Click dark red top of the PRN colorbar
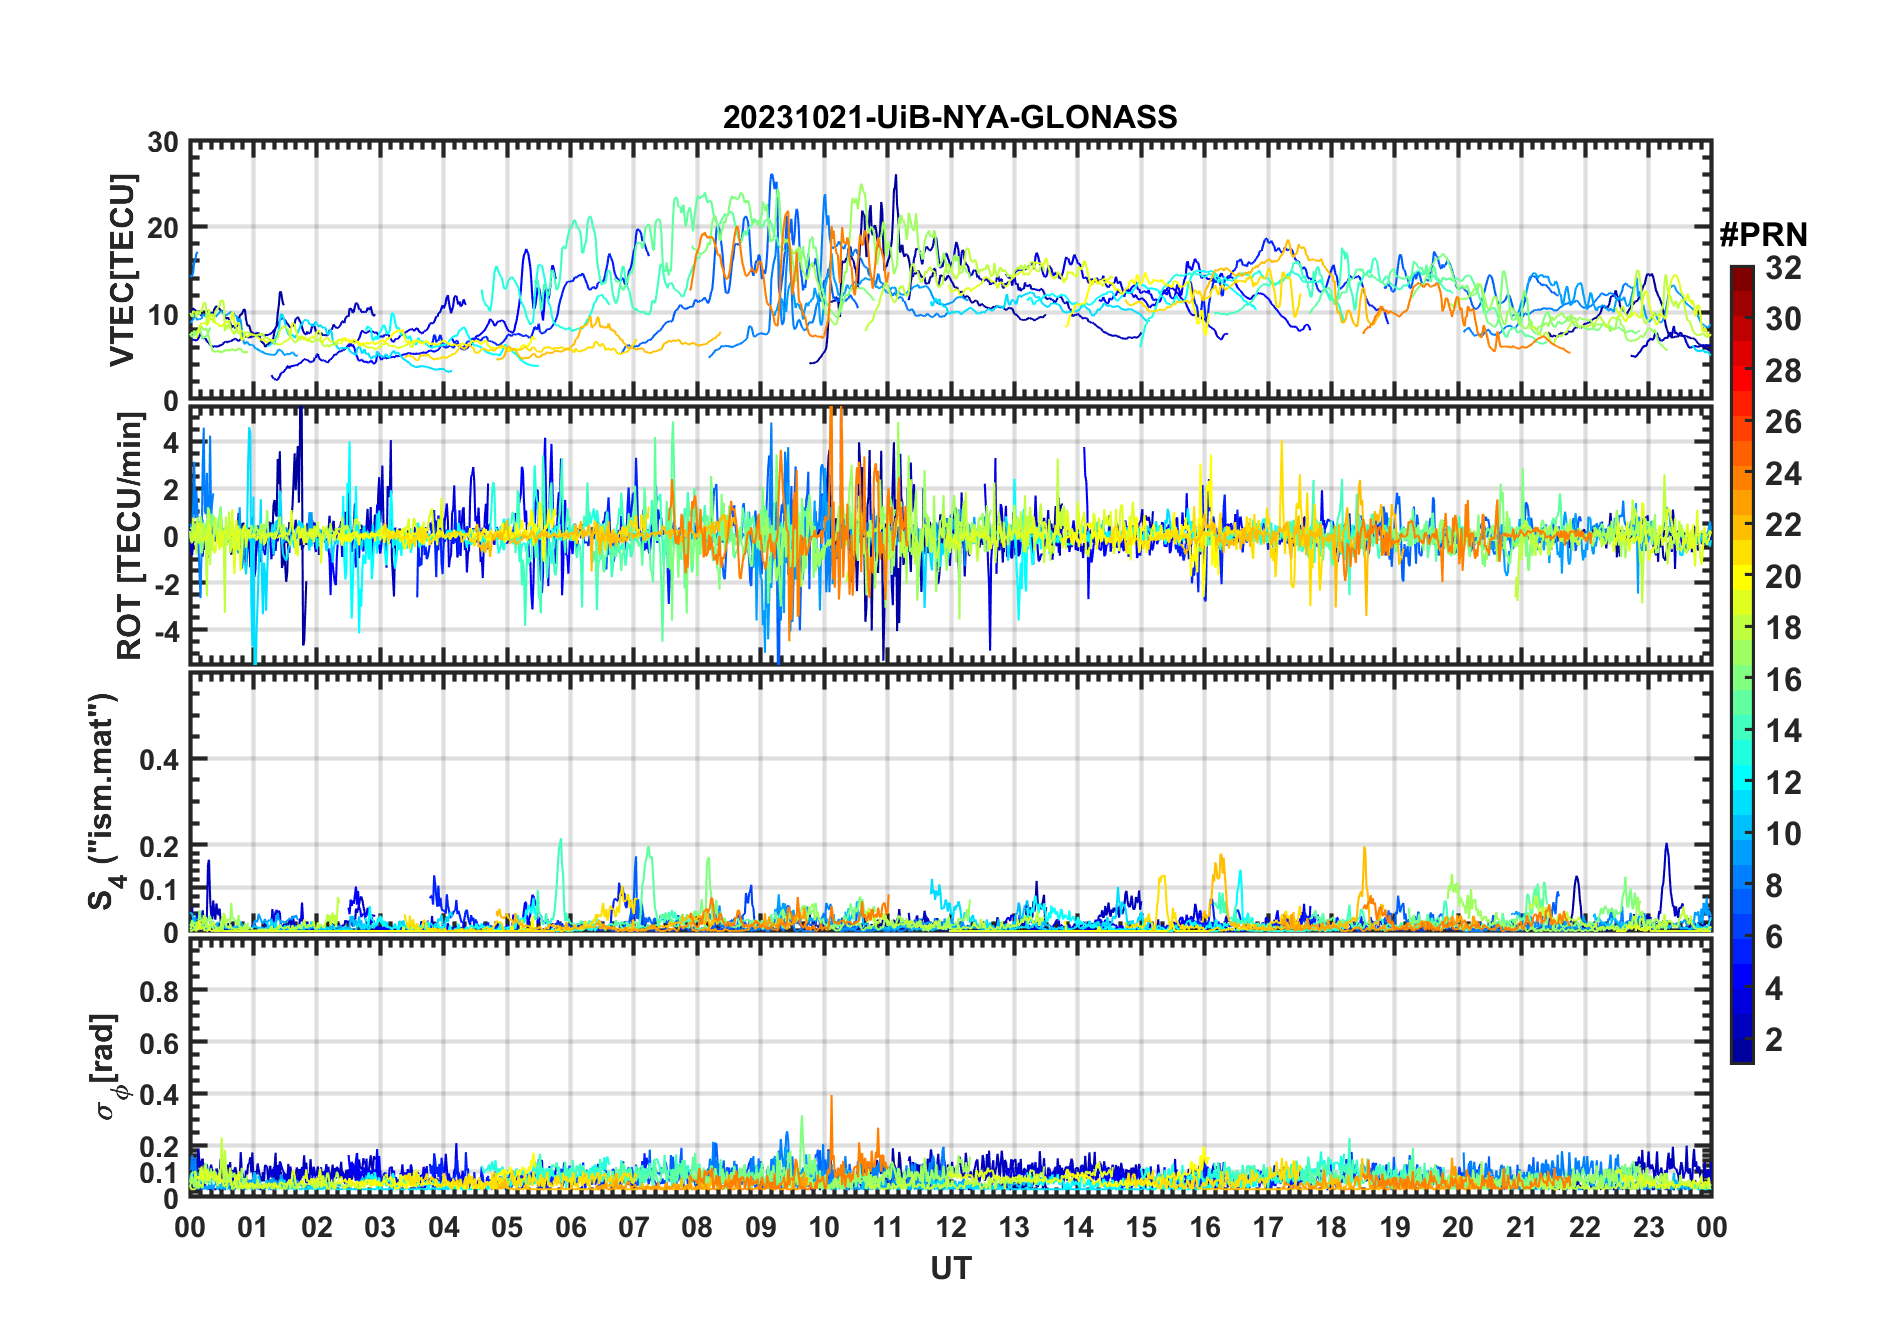The height and width of the screenshot is (1330, 1902). (x=1741, y=275)
